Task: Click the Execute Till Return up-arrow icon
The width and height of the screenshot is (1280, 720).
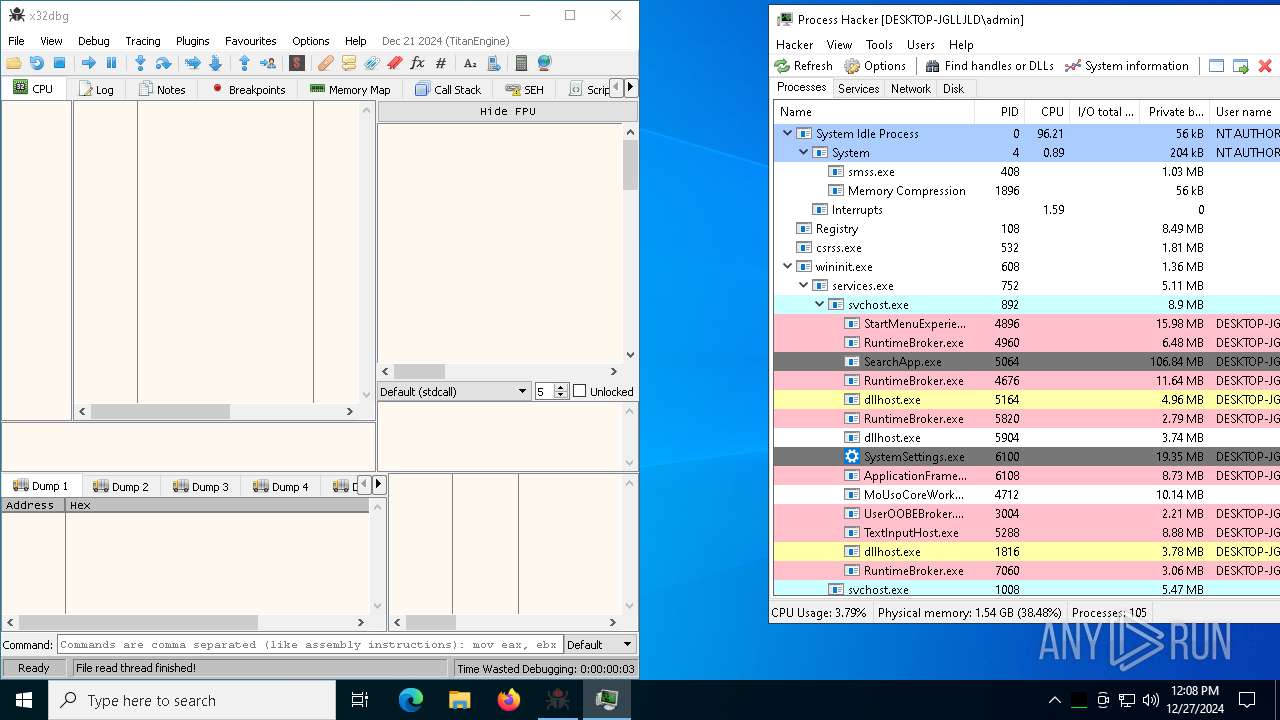Action: tap(244, 63)
